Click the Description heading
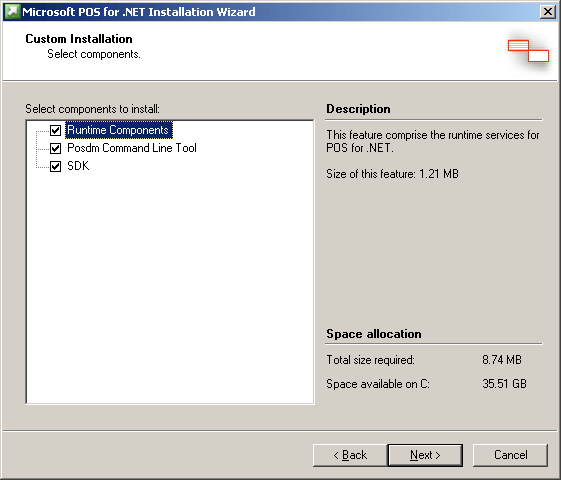 [x=358, y=109]
